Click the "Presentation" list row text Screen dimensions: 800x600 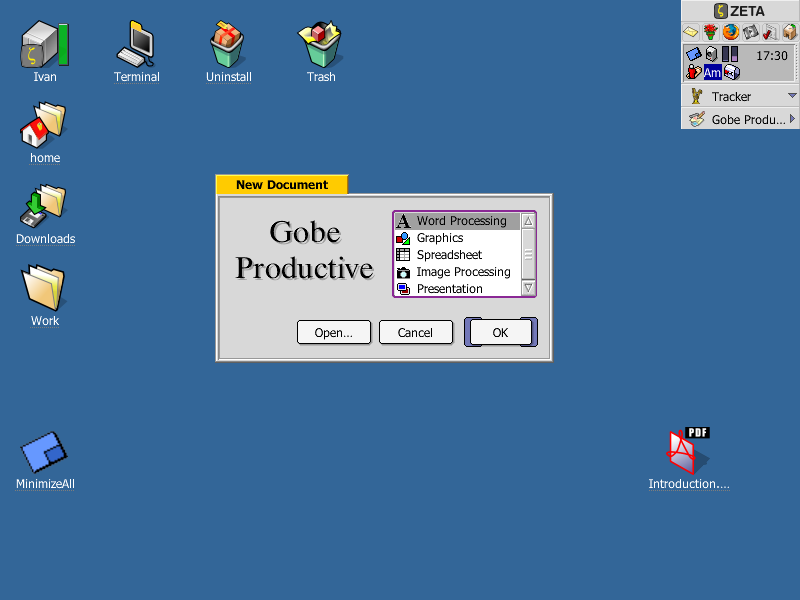(449, 289)
